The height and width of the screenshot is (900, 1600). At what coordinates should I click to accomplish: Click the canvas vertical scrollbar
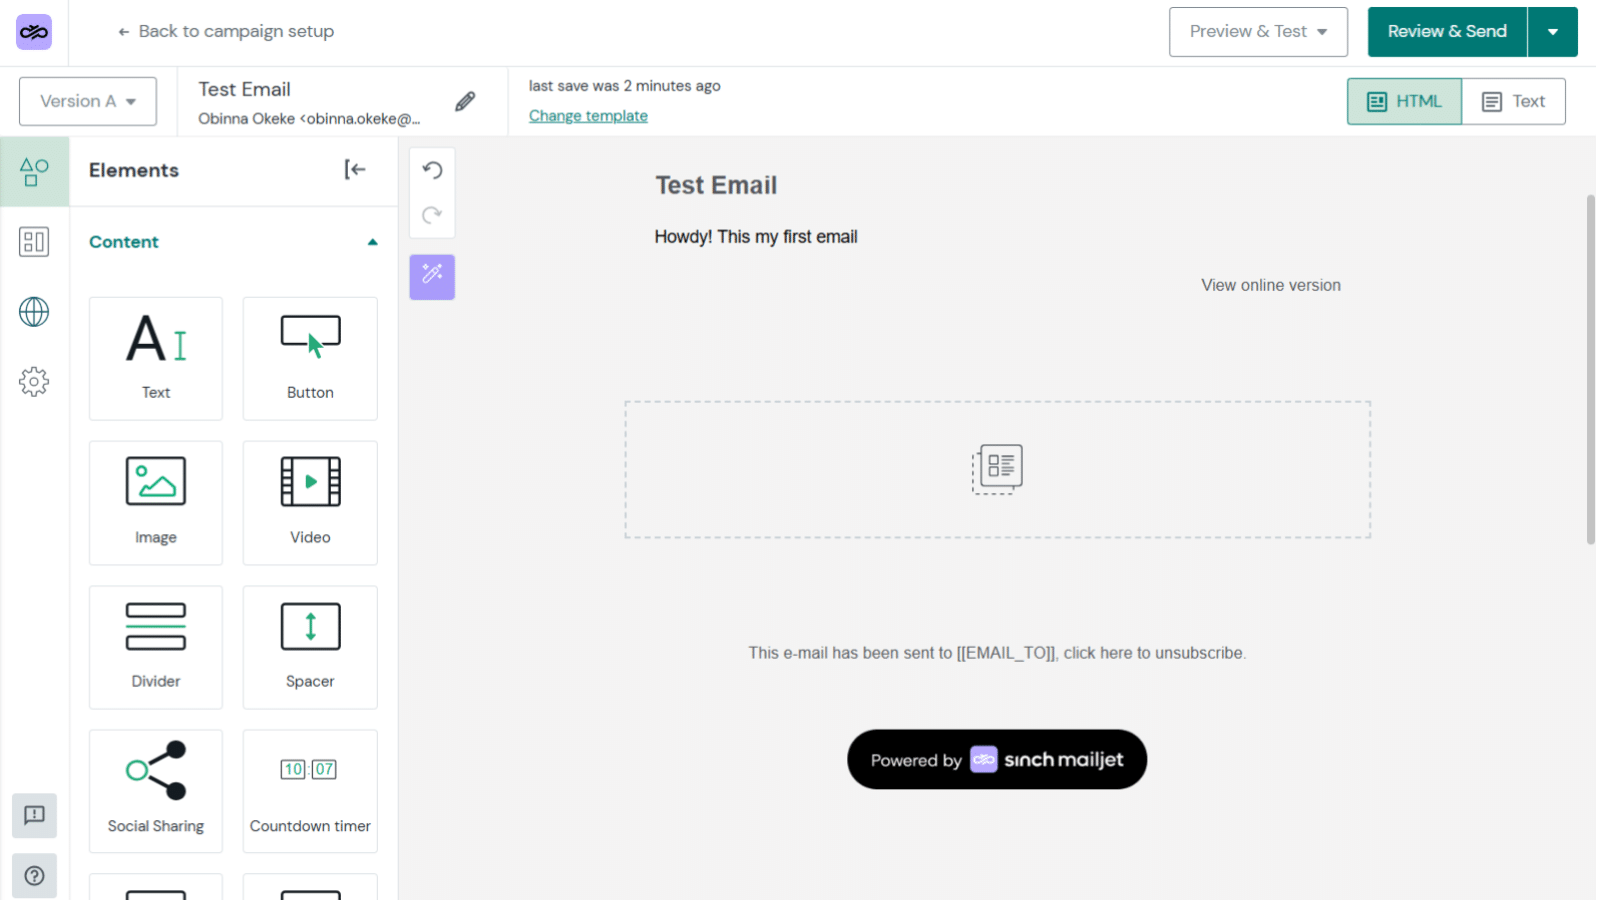(1590, 370)
